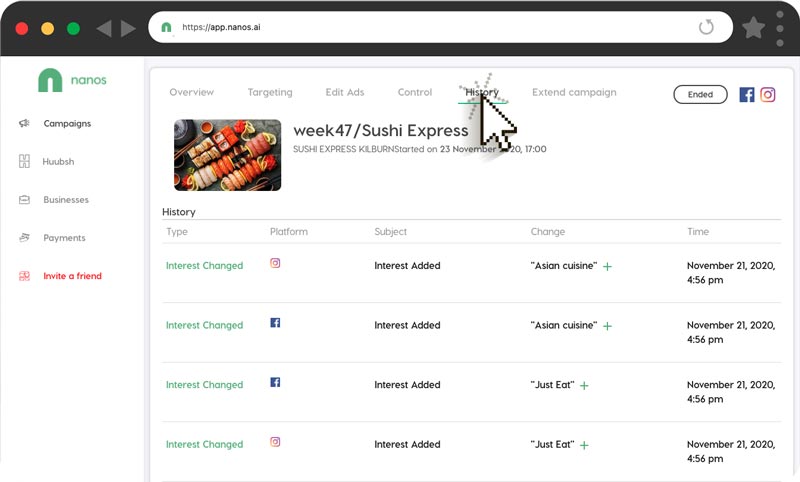This screenshot has height=482, width=800.
Task: Click "Just Eat" text in the third row
Action: click(x=552, y=385)
